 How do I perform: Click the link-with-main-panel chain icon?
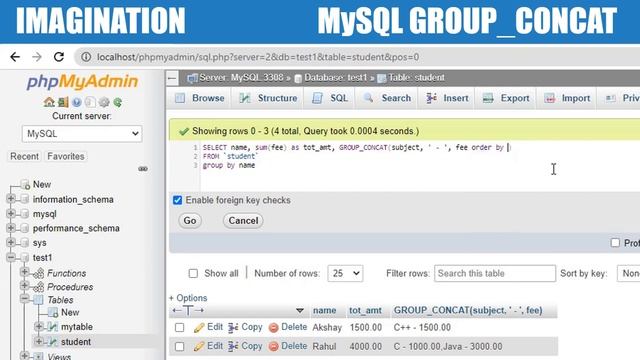143,169
